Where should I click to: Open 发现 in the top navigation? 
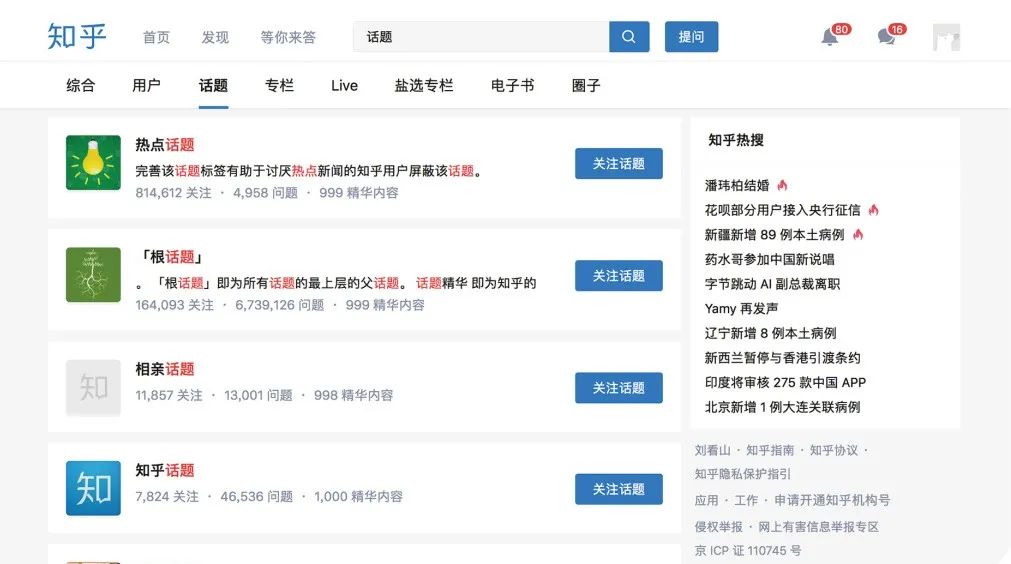[x=215, y=37]
